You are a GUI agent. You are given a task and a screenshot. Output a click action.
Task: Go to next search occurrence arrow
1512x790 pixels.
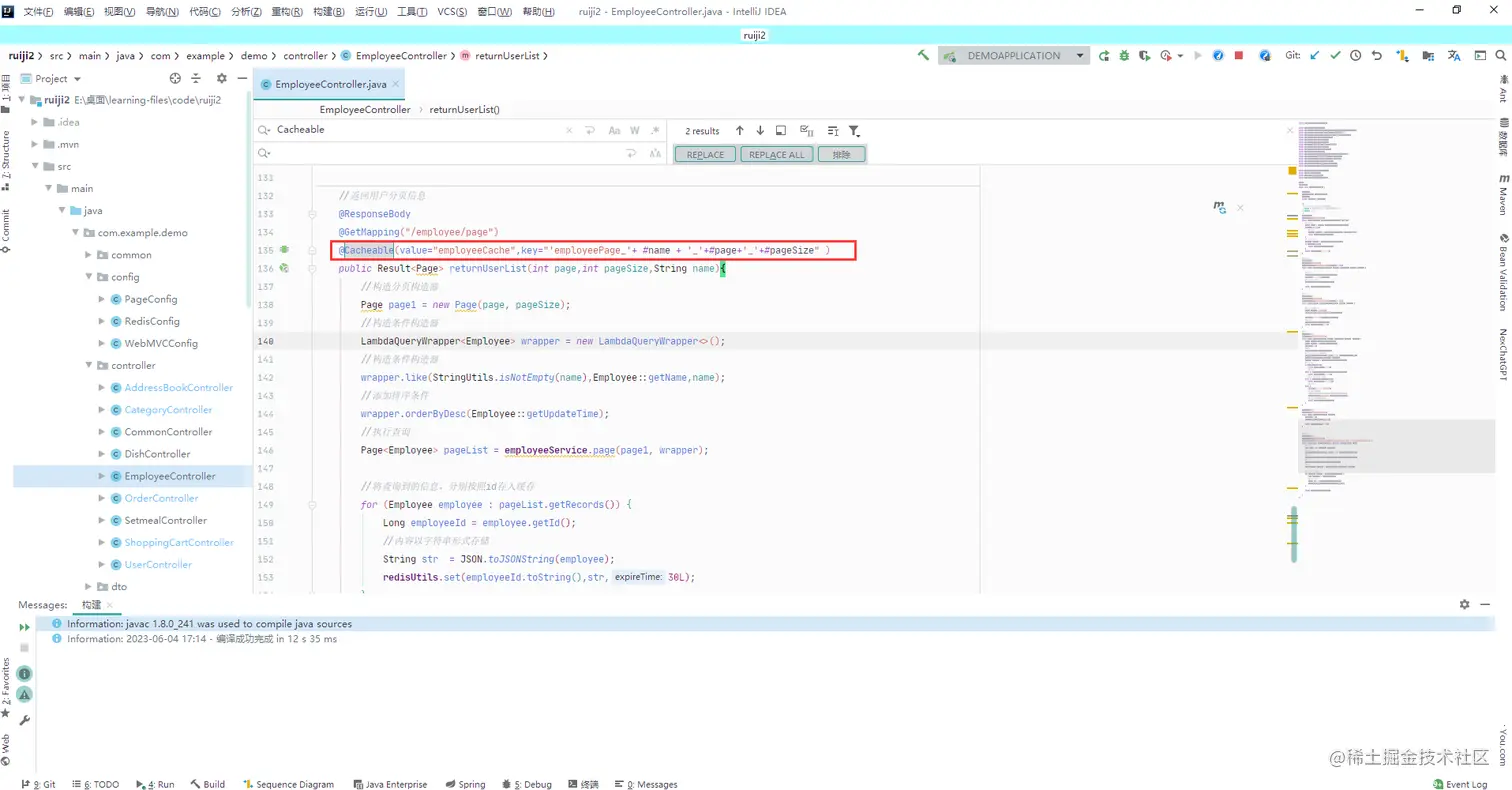(760, 131)
